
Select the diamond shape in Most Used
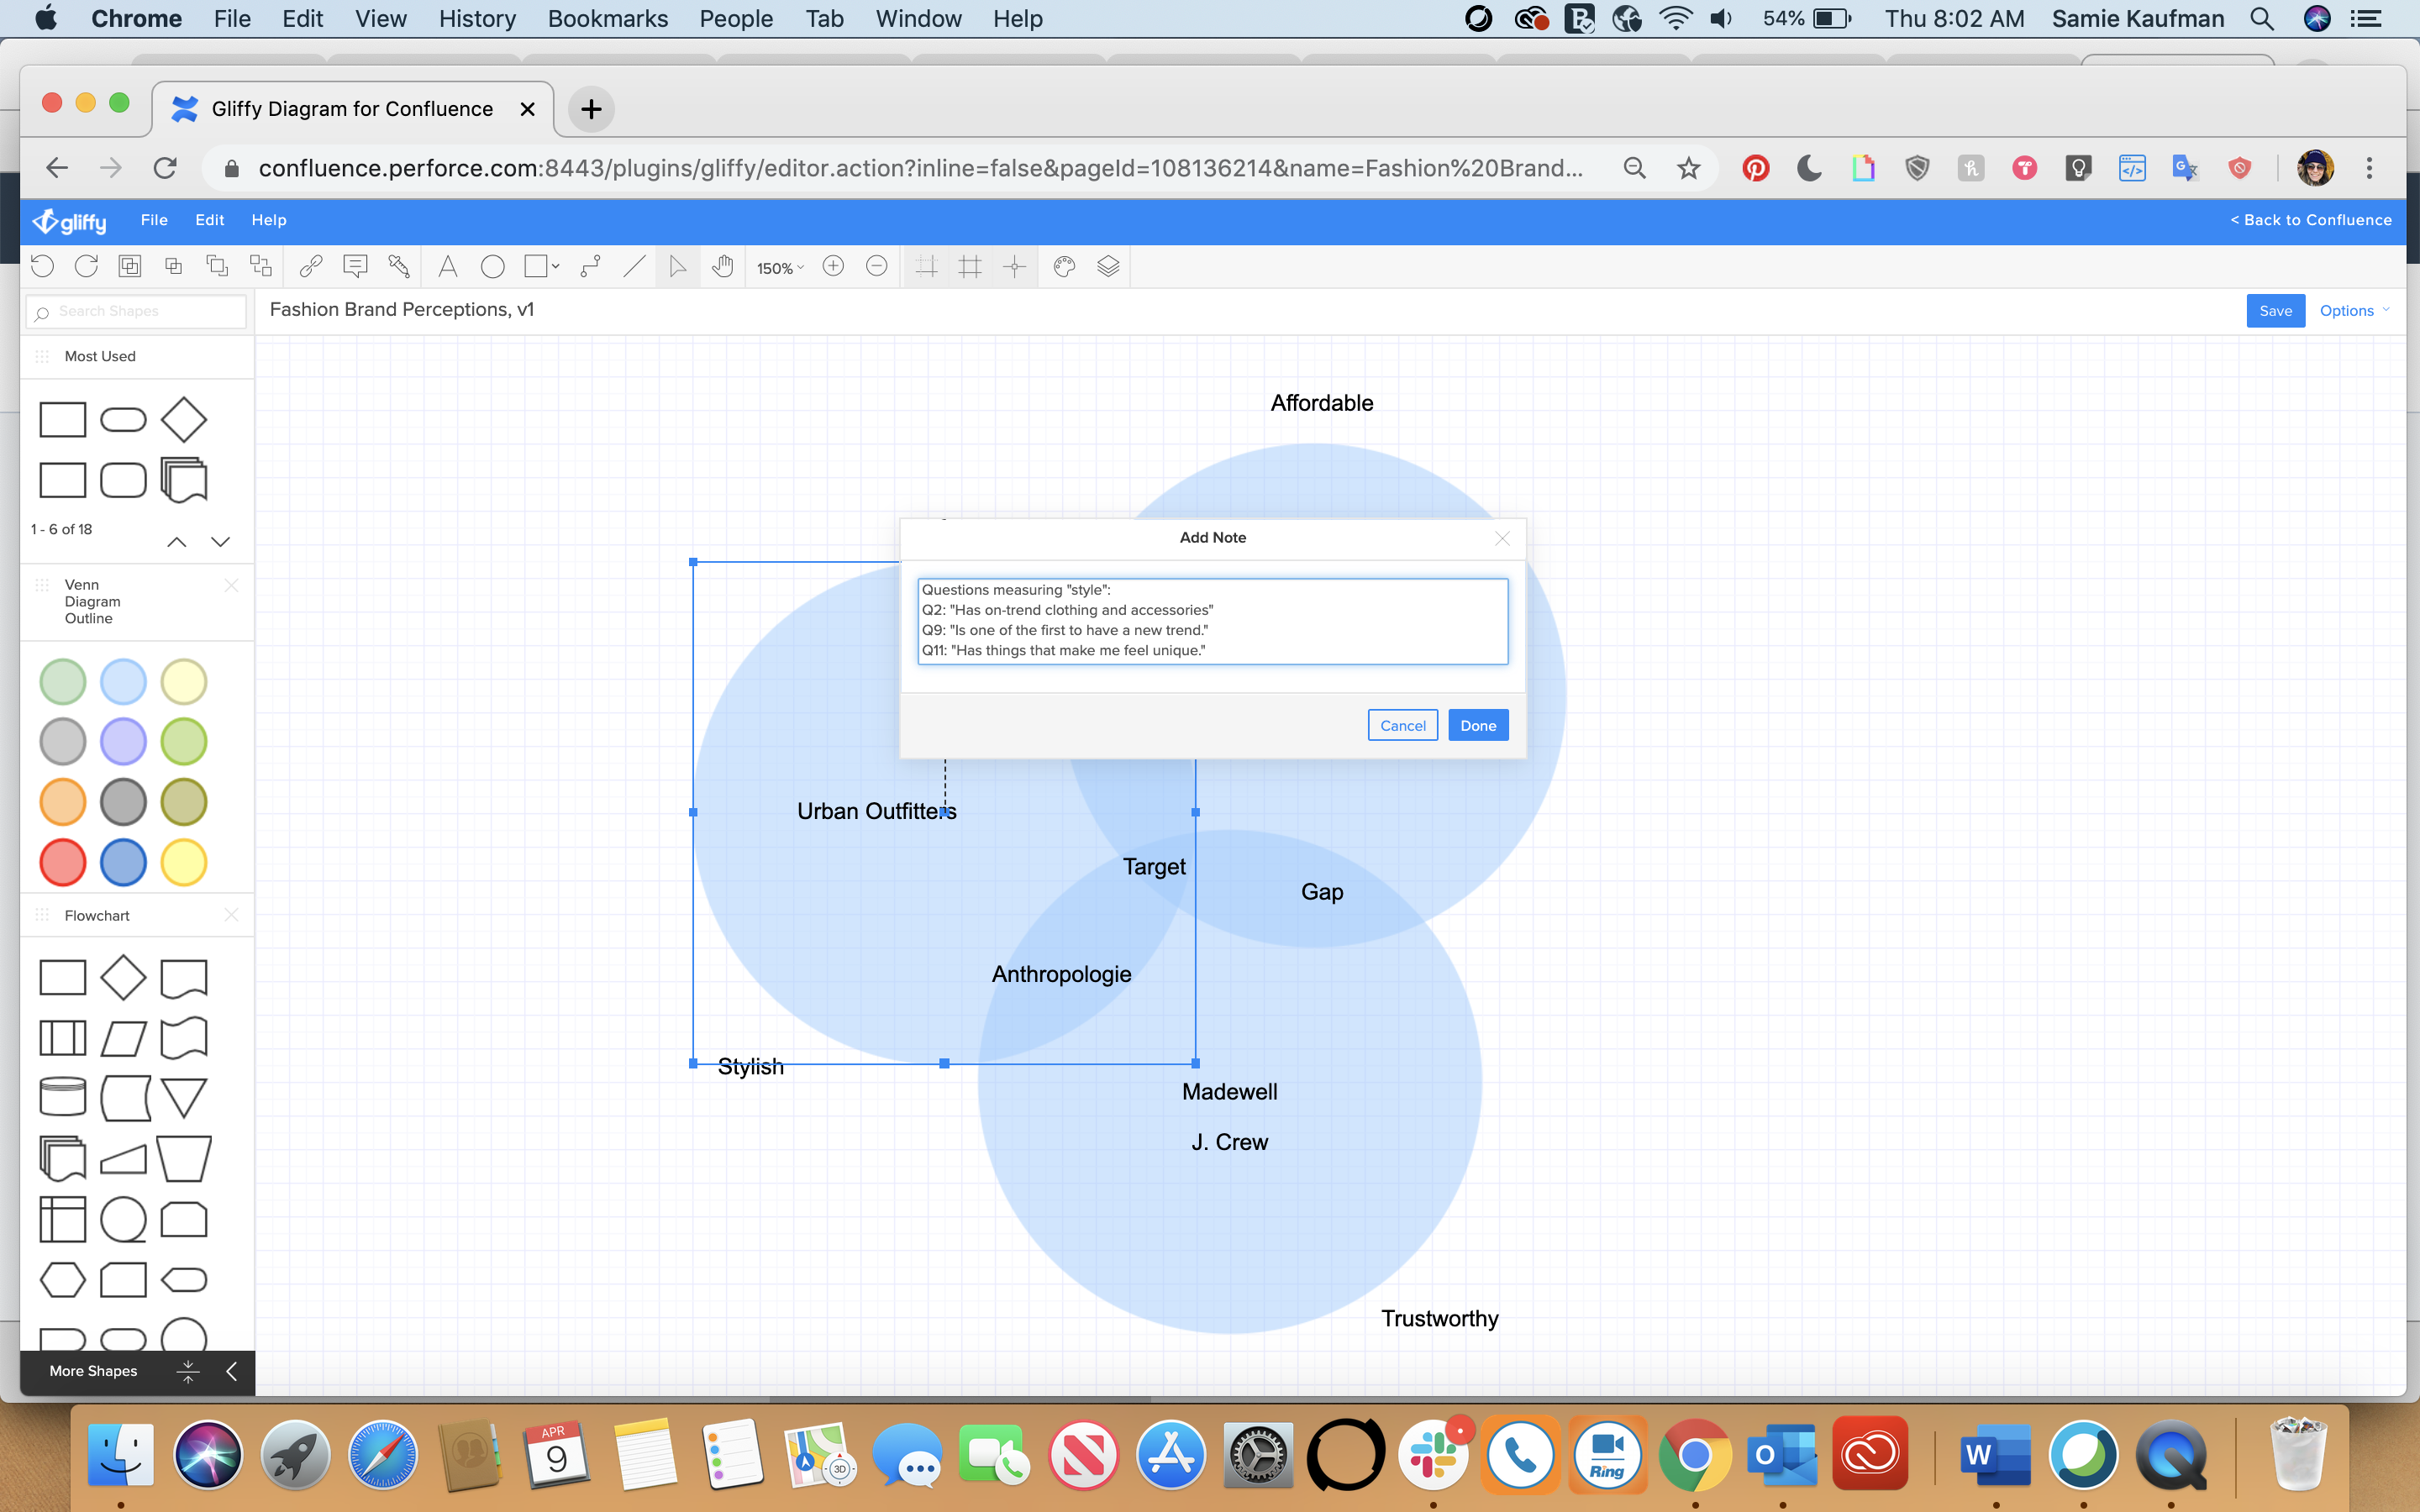pos(184,420)
